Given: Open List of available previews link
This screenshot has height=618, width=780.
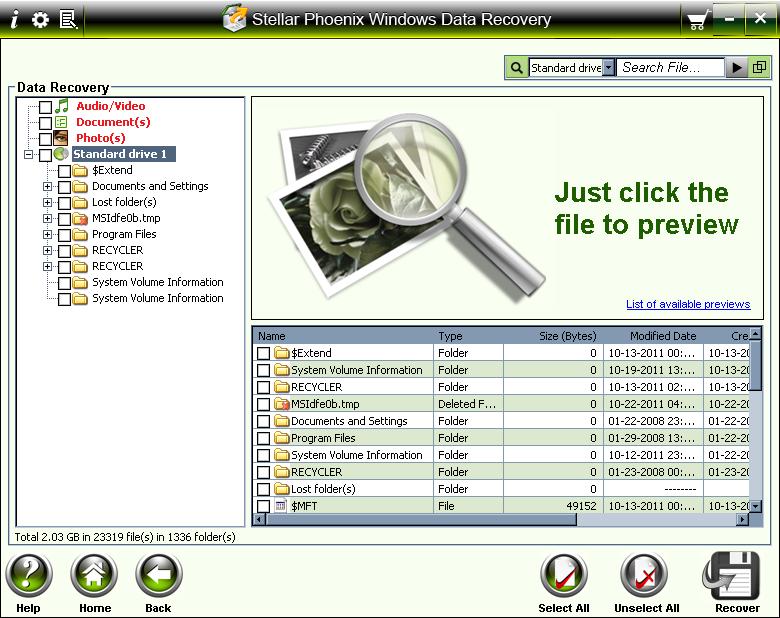Looking at the screenshot, I should pyautogui.click(x=688, y=304).
